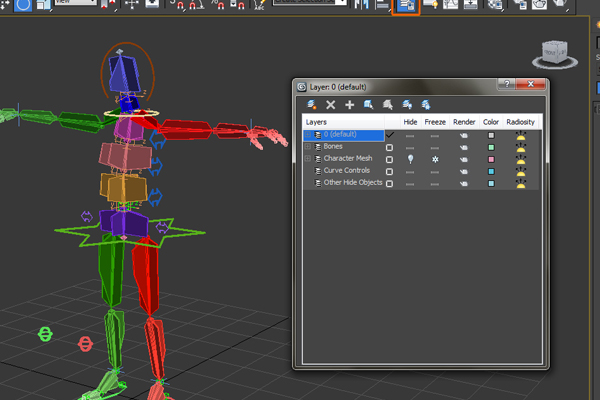This screenshot has width=600, height=400.
Task: Click the Color column header
Action: pyautogui.click(x=491, y=122)
